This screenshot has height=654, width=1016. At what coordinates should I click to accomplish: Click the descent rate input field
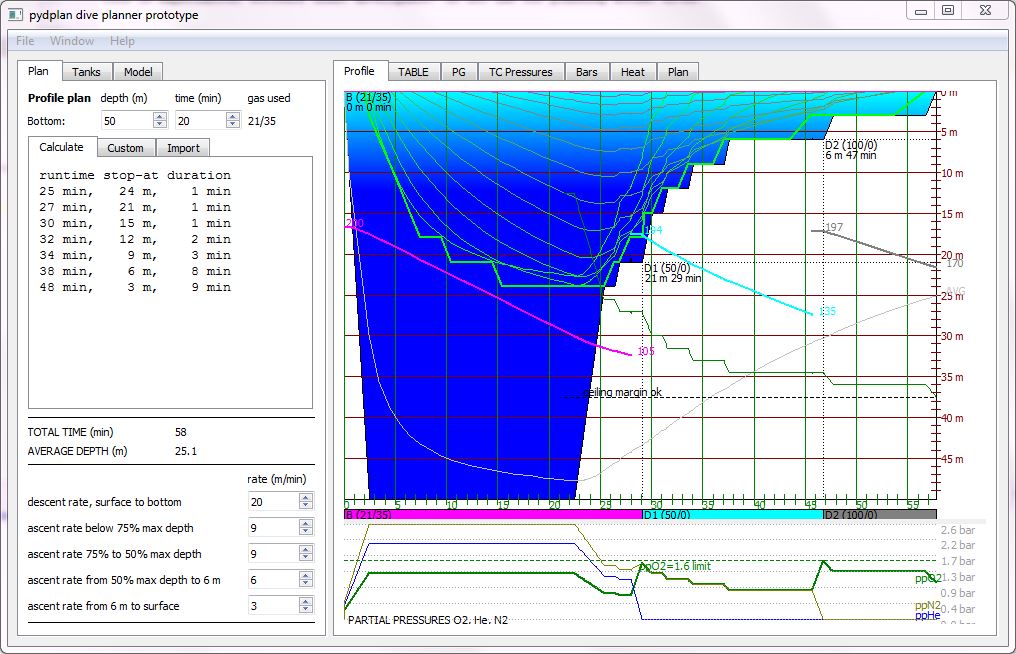pyautogui.click(x=273, y=502)
